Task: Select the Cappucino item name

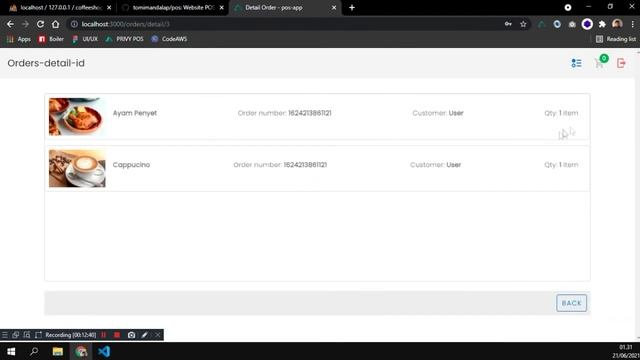Action: pos(131,165)
